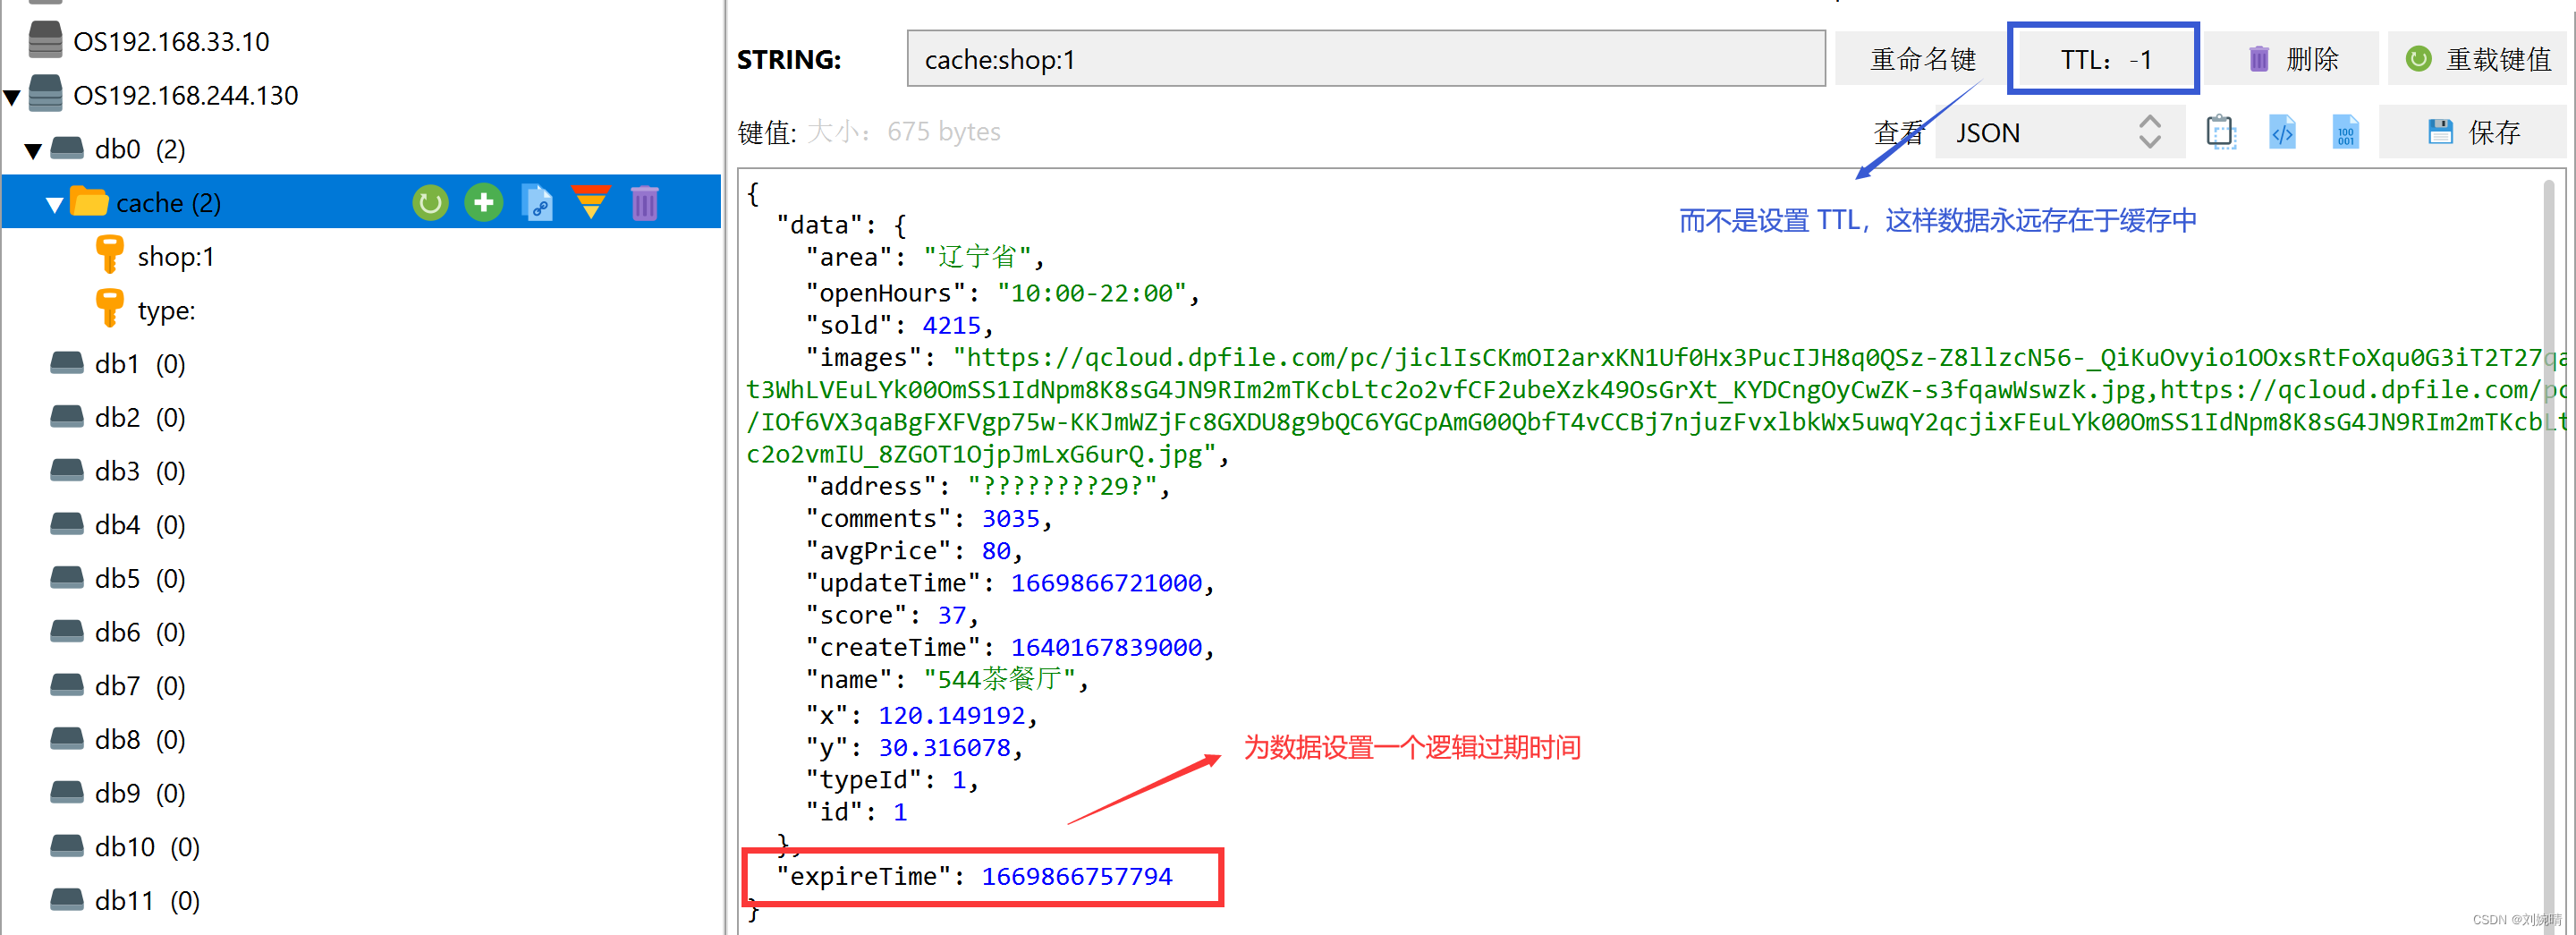
Task: Click the "openHours" value 10:00-22:00
Action: click(x=1091, y=292)
